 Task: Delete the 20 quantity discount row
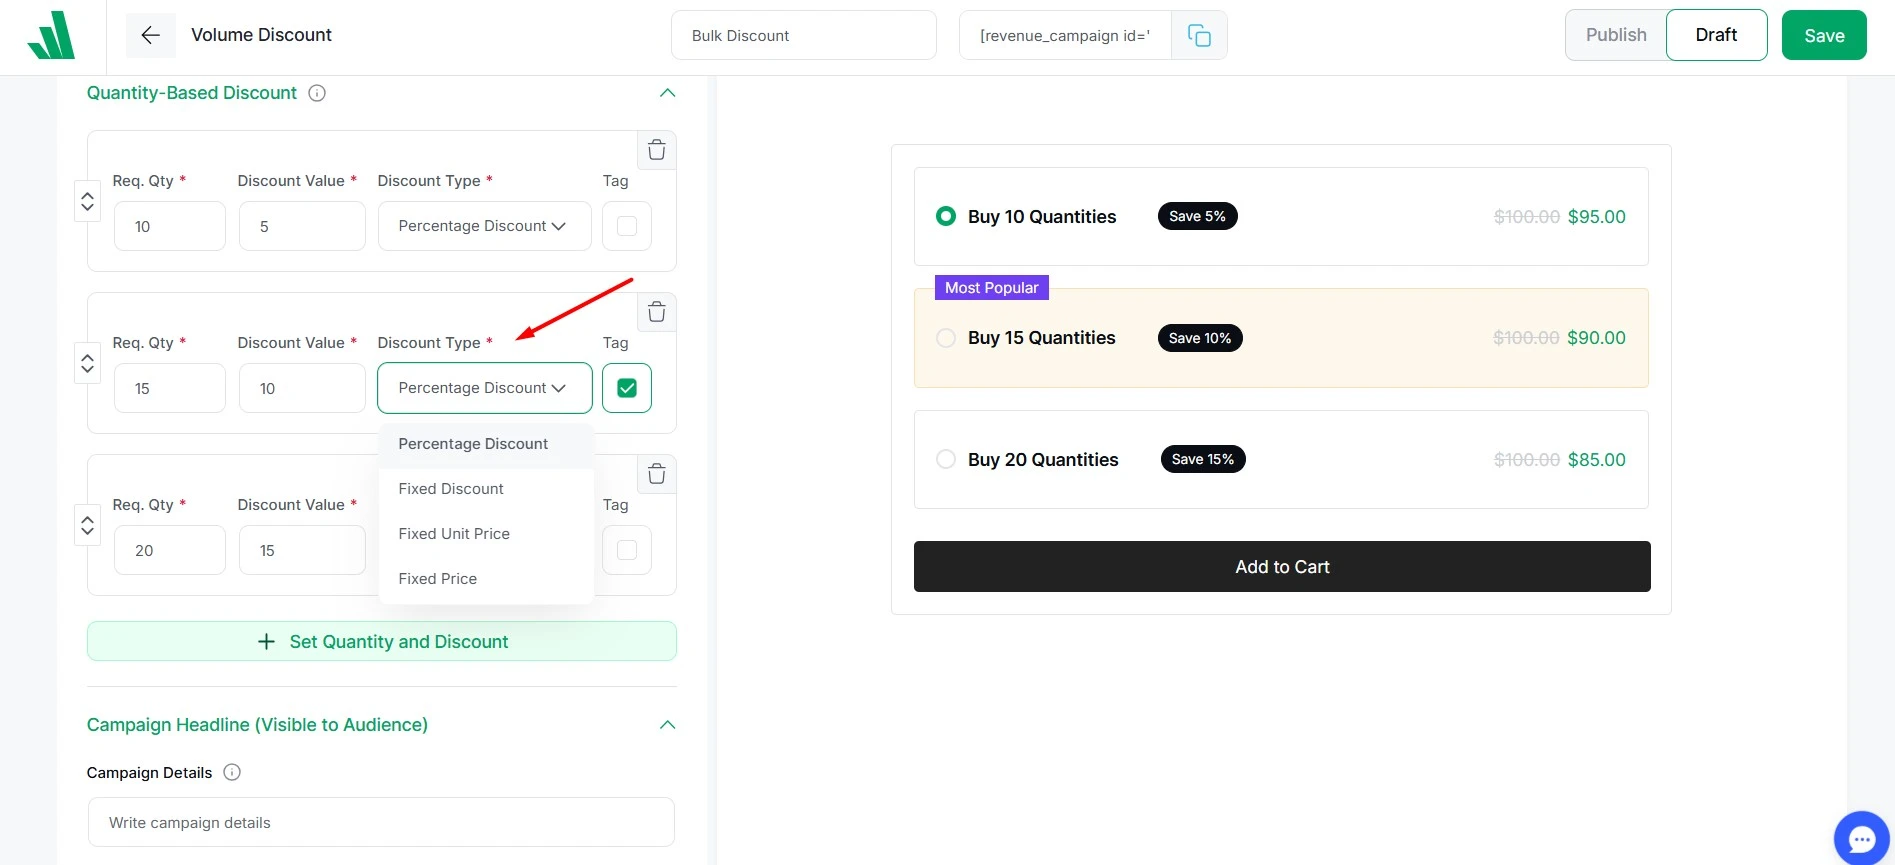(657, 474)
